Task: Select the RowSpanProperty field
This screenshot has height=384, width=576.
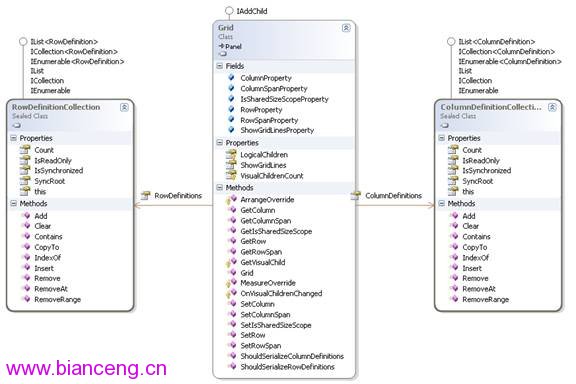Action: 269,120
